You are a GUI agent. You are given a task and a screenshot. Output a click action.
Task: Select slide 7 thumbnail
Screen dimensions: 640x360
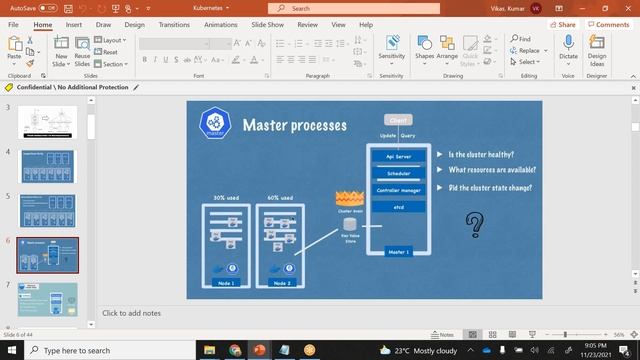coord(48,300)
